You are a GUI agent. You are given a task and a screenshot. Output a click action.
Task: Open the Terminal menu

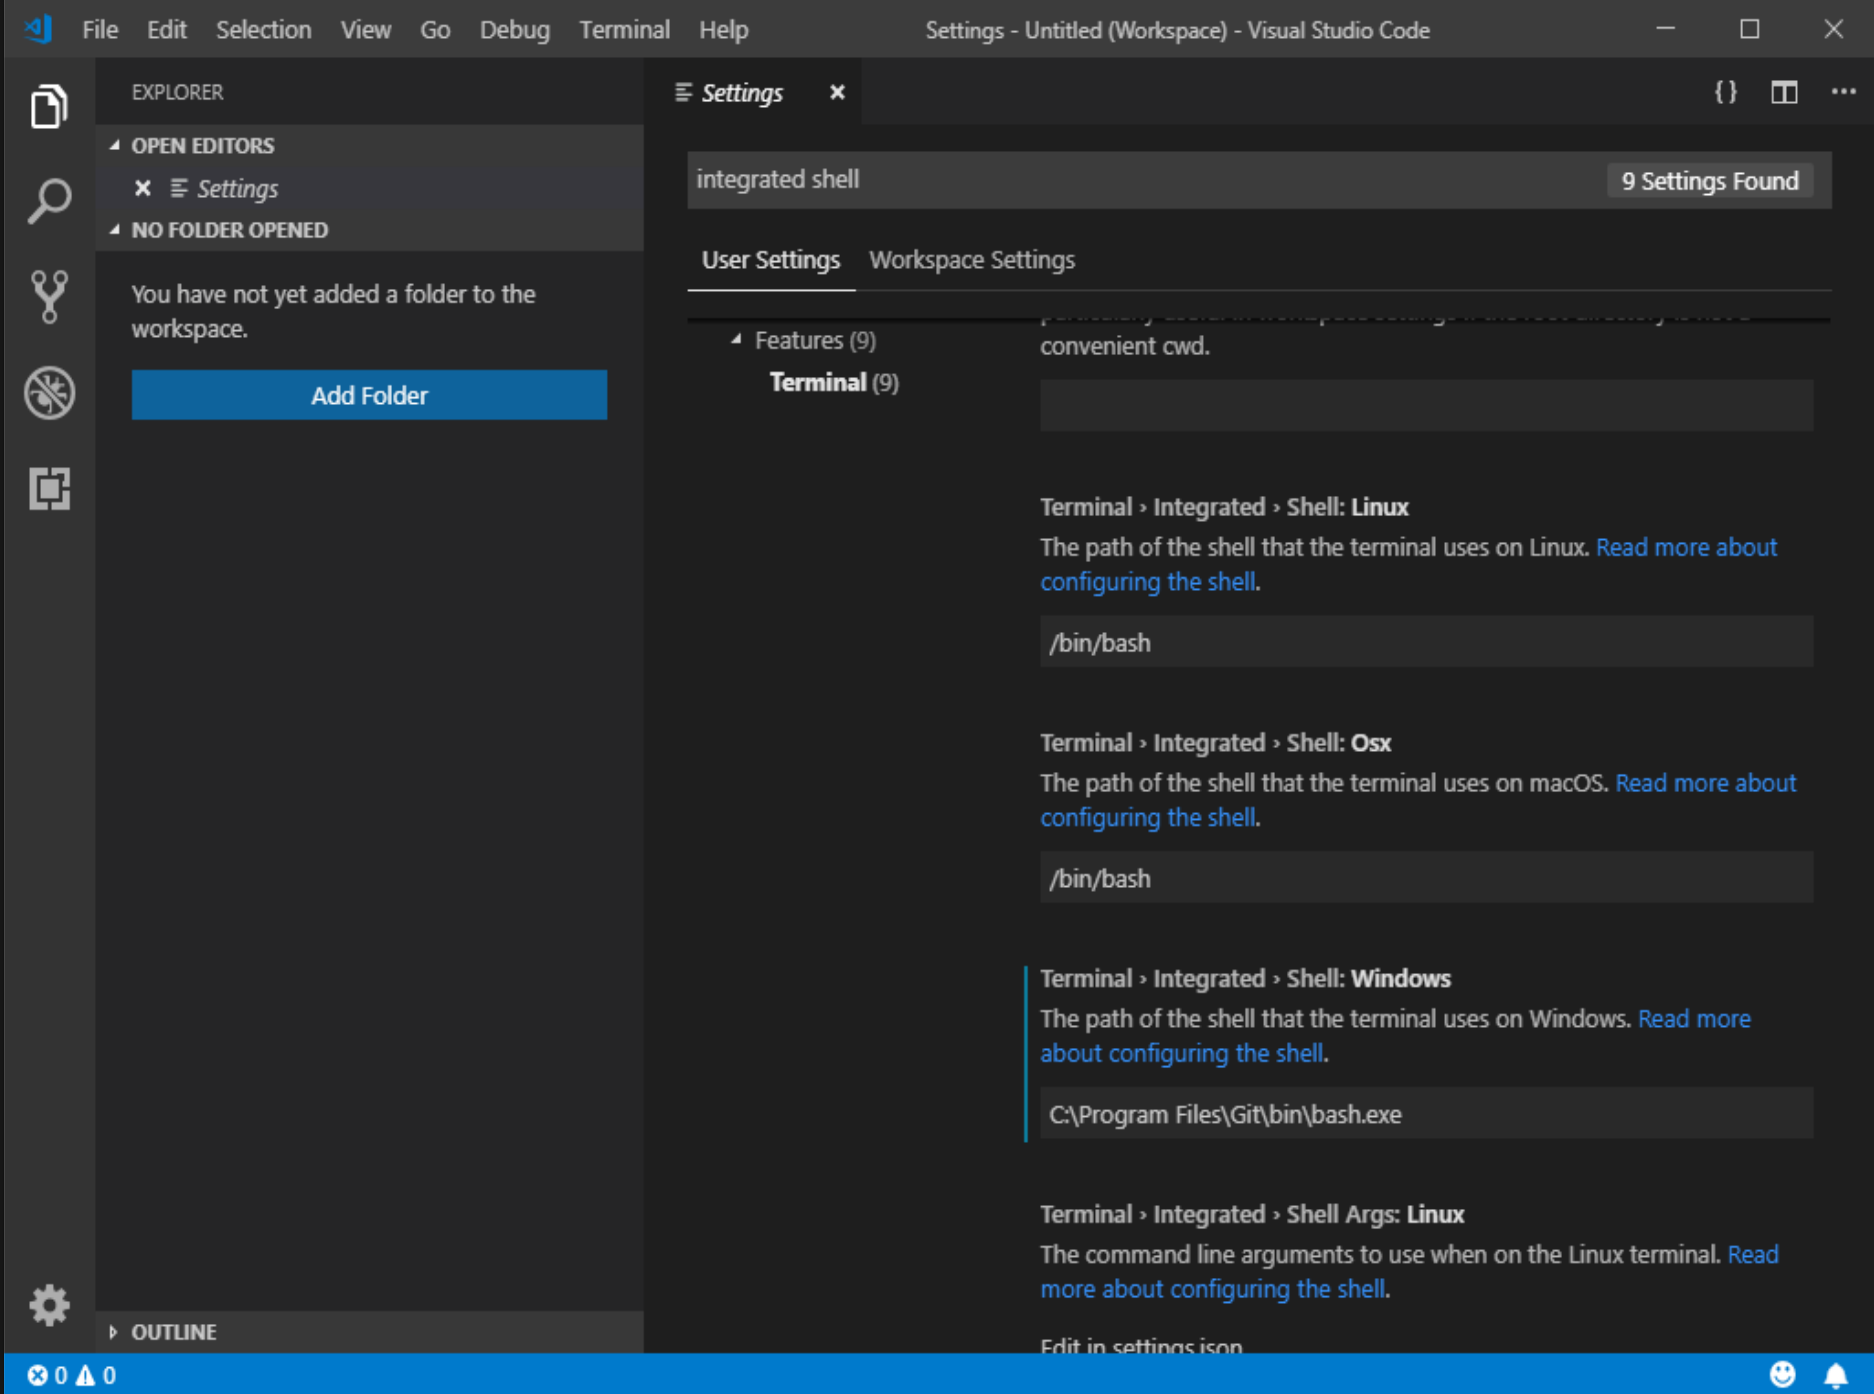coord(624,30)
